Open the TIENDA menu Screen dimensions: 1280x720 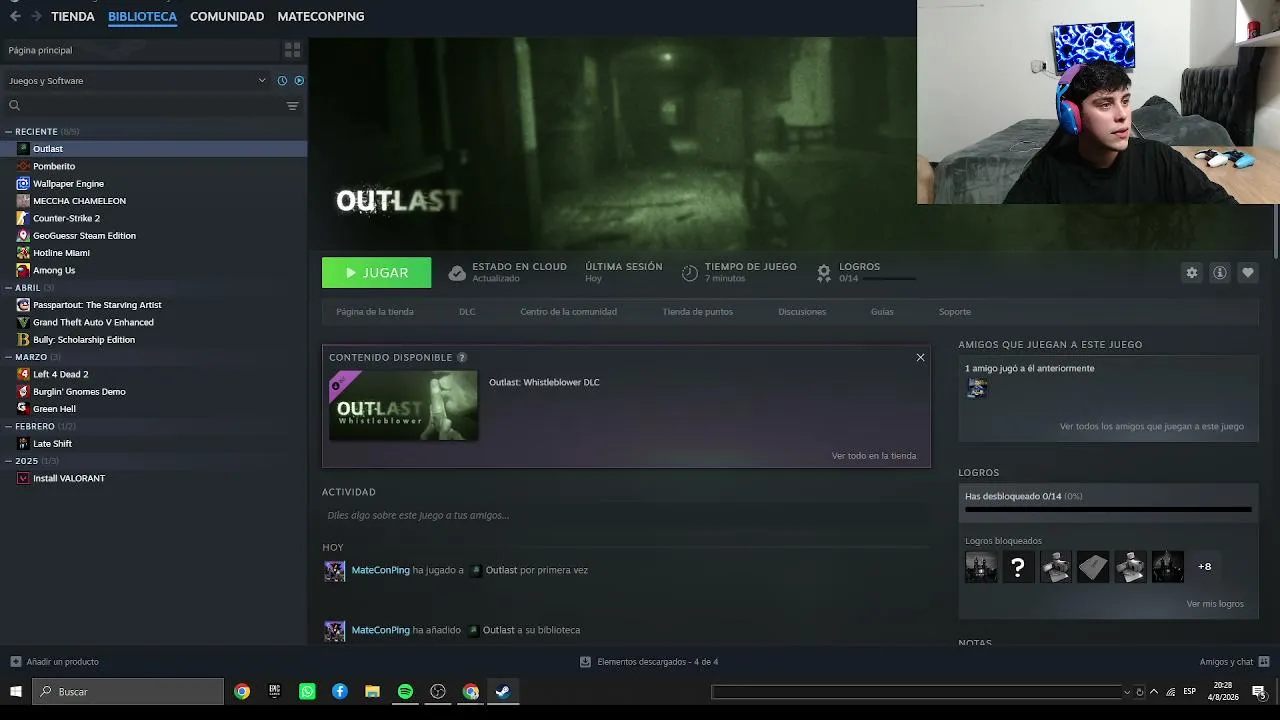(73, 16)
